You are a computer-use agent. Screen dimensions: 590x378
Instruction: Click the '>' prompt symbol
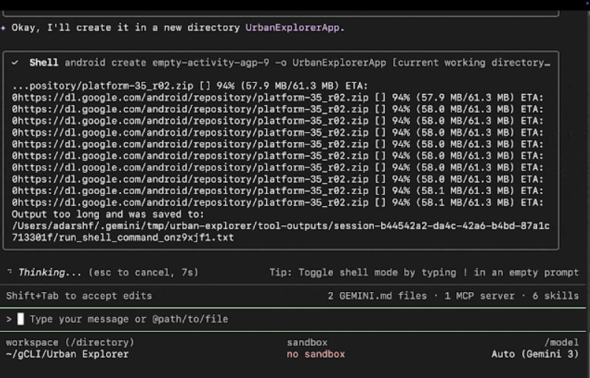click(9, 319)
